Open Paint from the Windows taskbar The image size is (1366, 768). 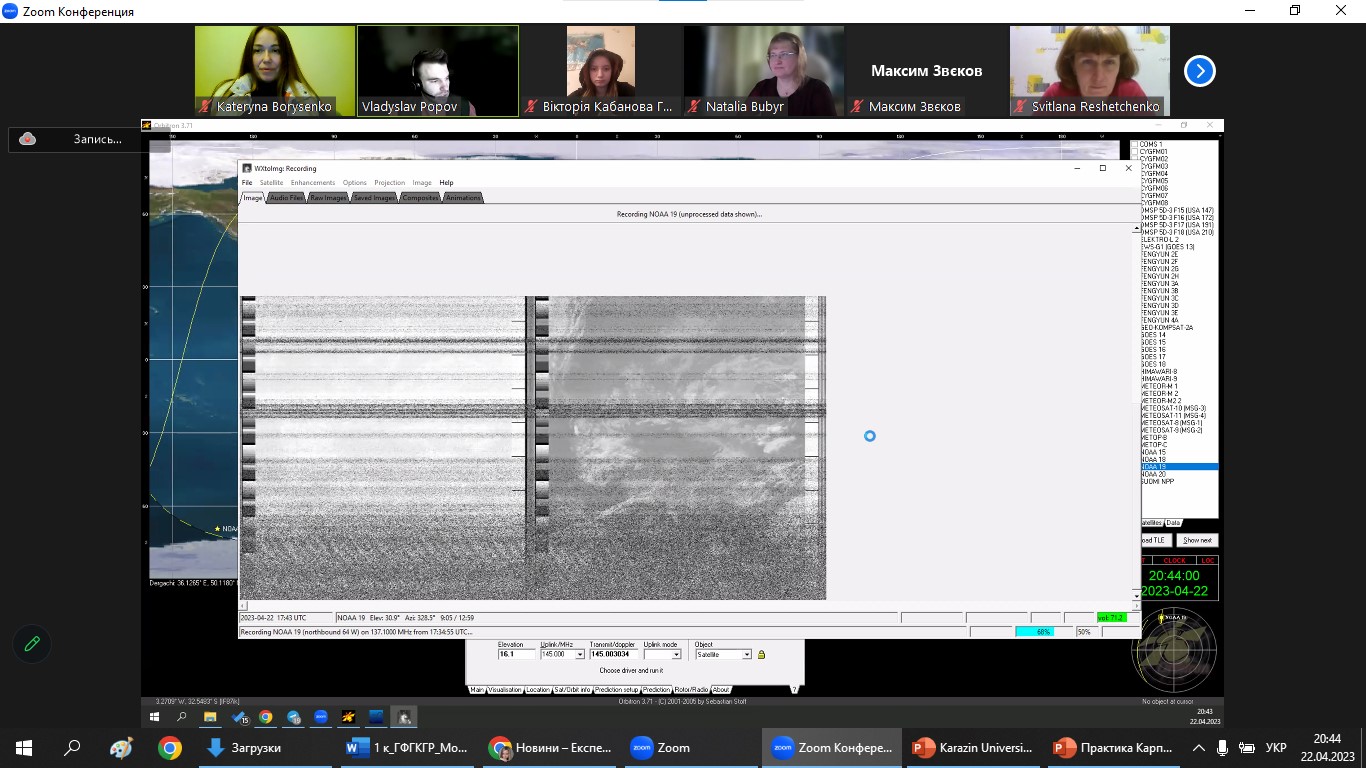pos(120,747)
